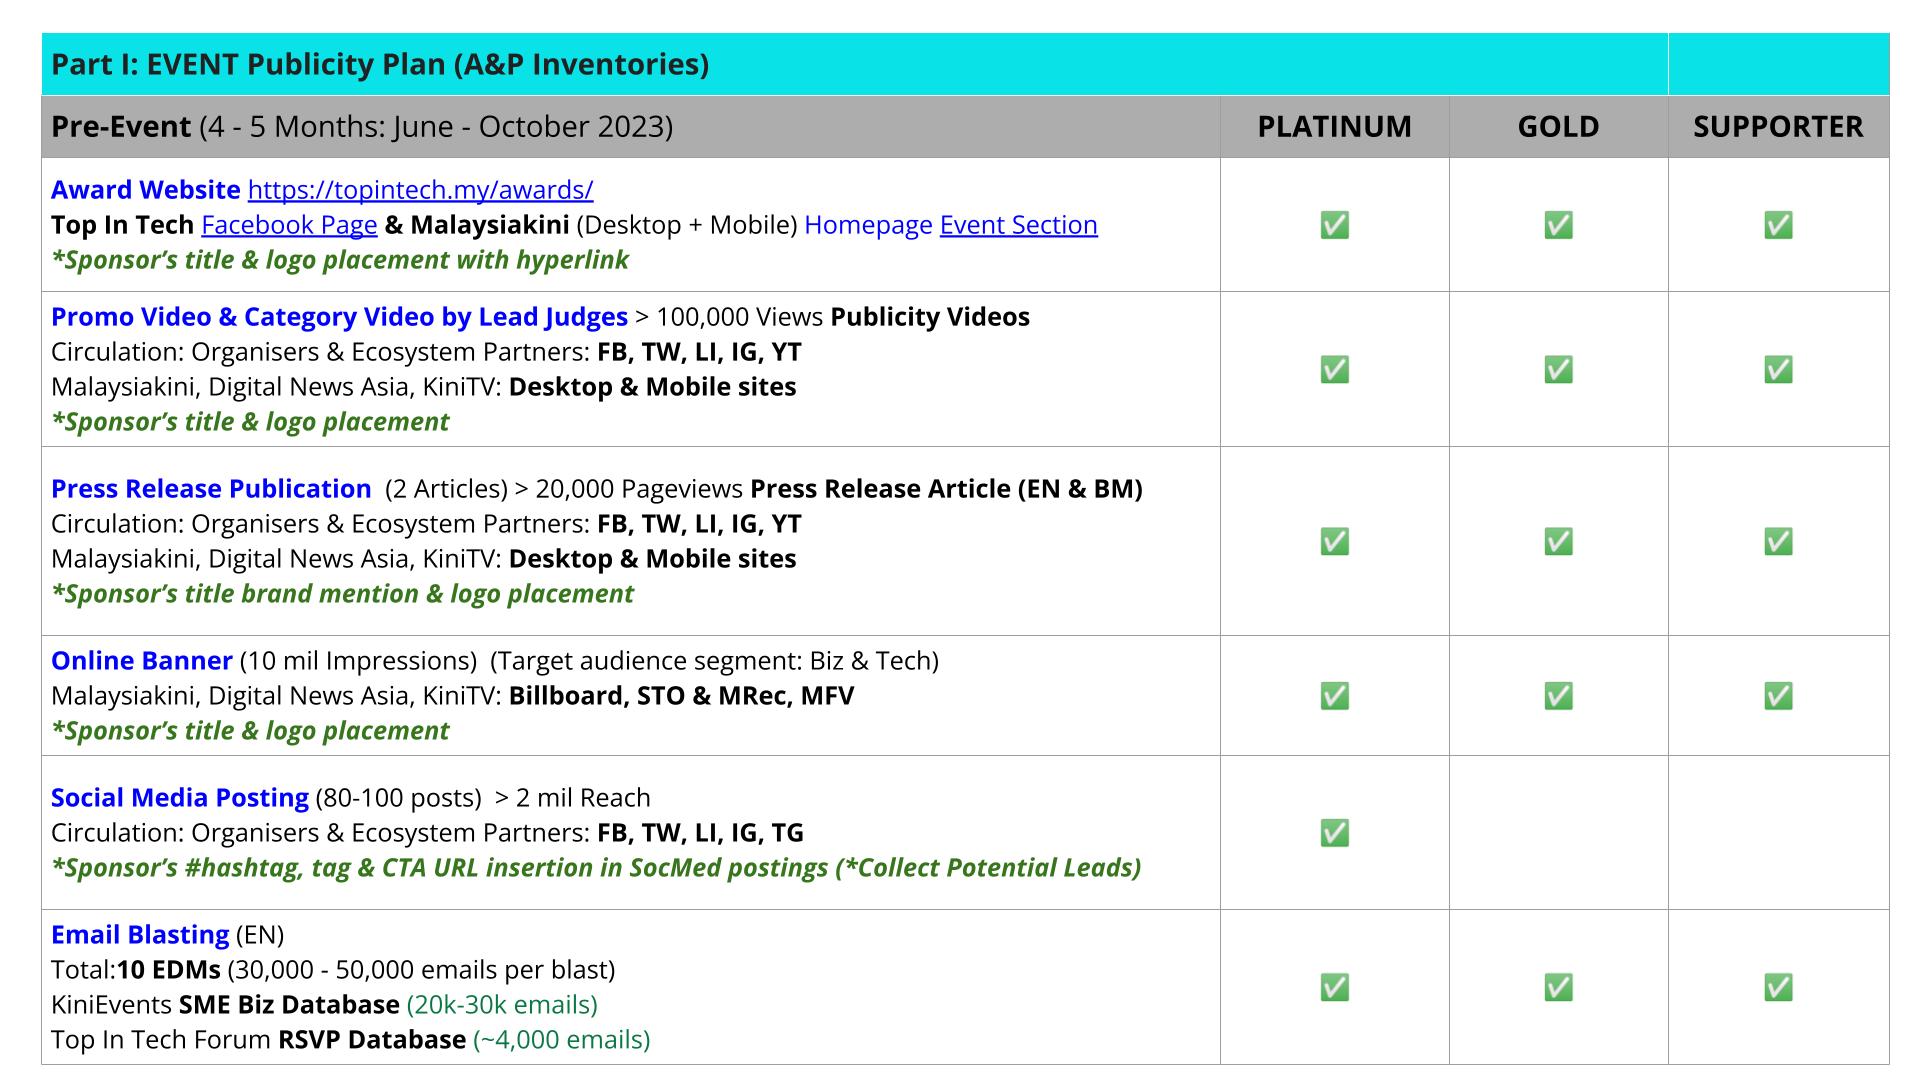Click Supporter checkmark for Email Blasting row

[1778, 987]
